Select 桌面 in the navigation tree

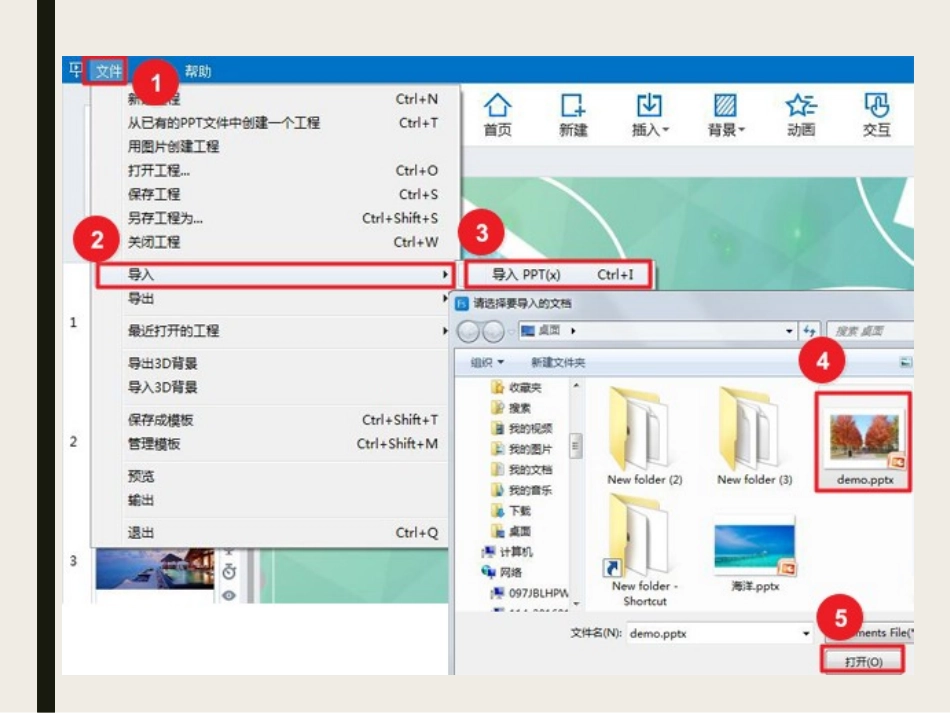click(513, 531)
